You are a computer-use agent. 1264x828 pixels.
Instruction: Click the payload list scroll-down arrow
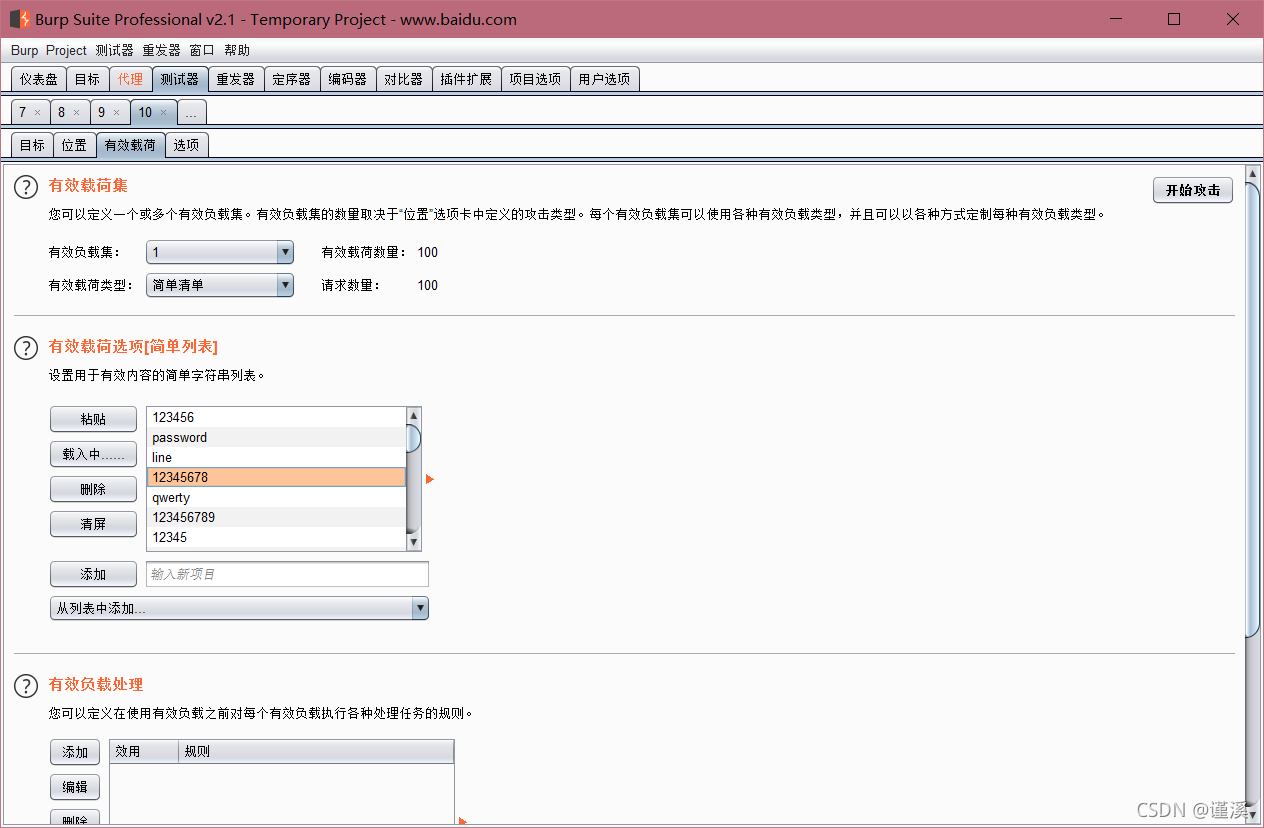(x=414, y=542)
